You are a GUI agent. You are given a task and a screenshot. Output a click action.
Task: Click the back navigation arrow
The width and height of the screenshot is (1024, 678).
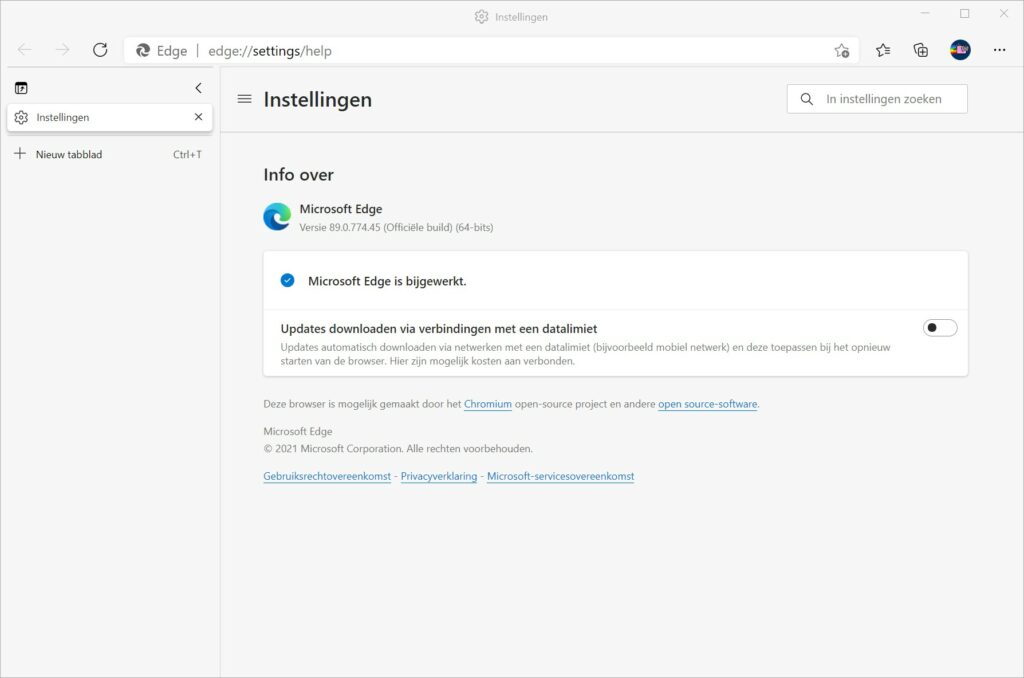tap(25, 50)
